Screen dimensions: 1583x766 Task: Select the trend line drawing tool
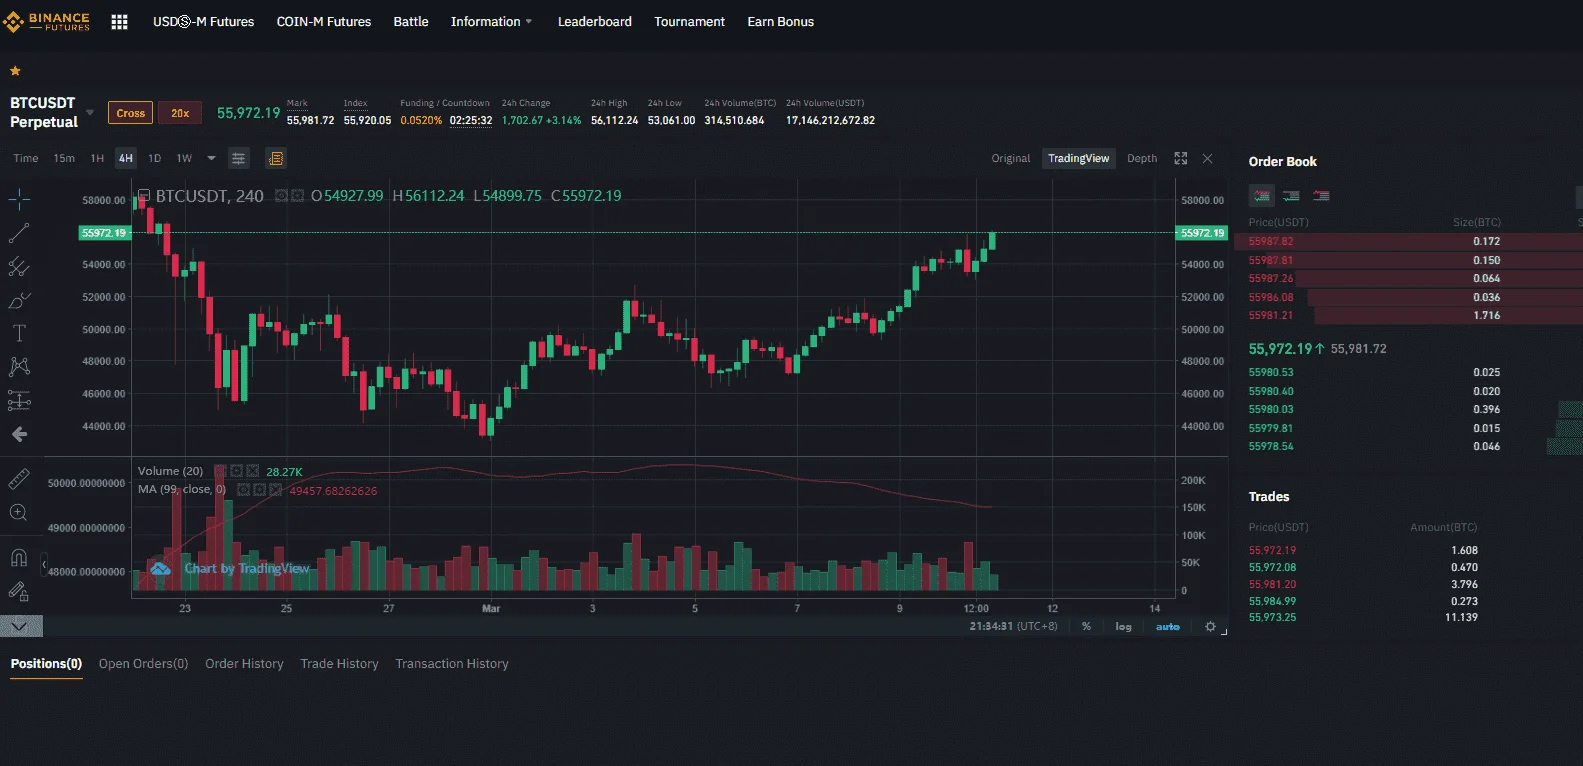click(19, 233)
